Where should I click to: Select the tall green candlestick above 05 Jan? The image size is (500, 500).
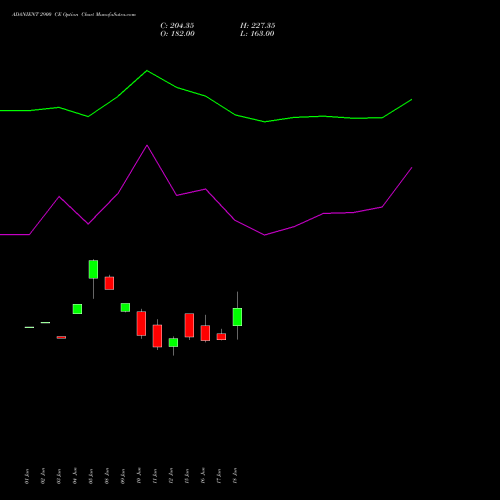pos(93,269)
